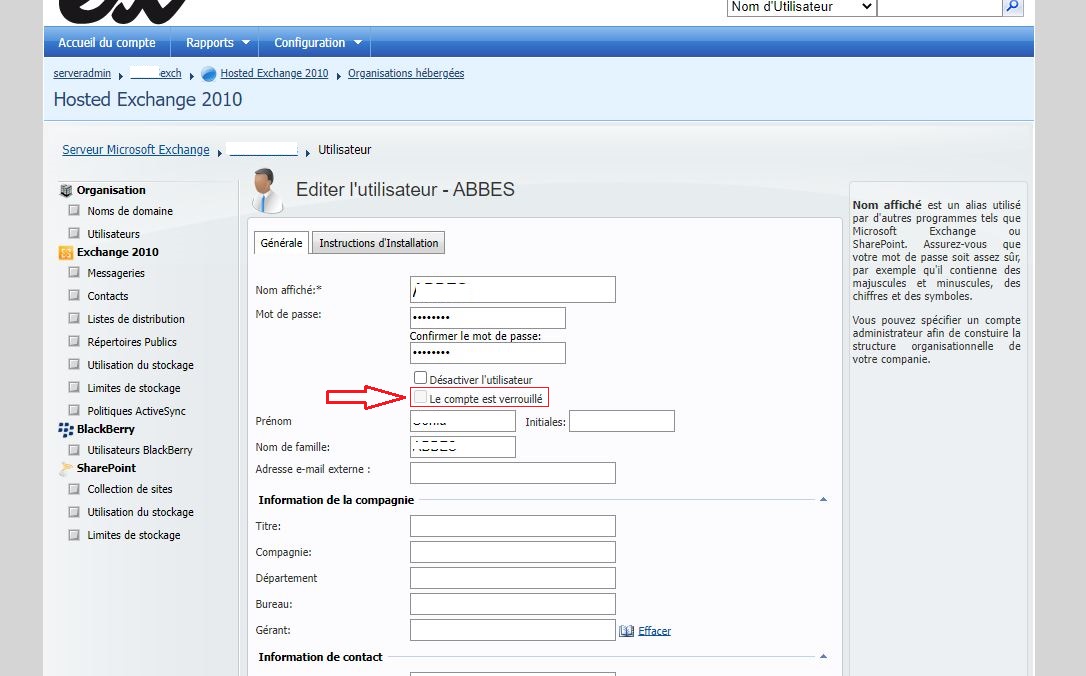Image resolution: width=1086 pixels, height=676 pixels.
Task: Click the Effacer link next to Gérant
Action: (x=655, y=631)
